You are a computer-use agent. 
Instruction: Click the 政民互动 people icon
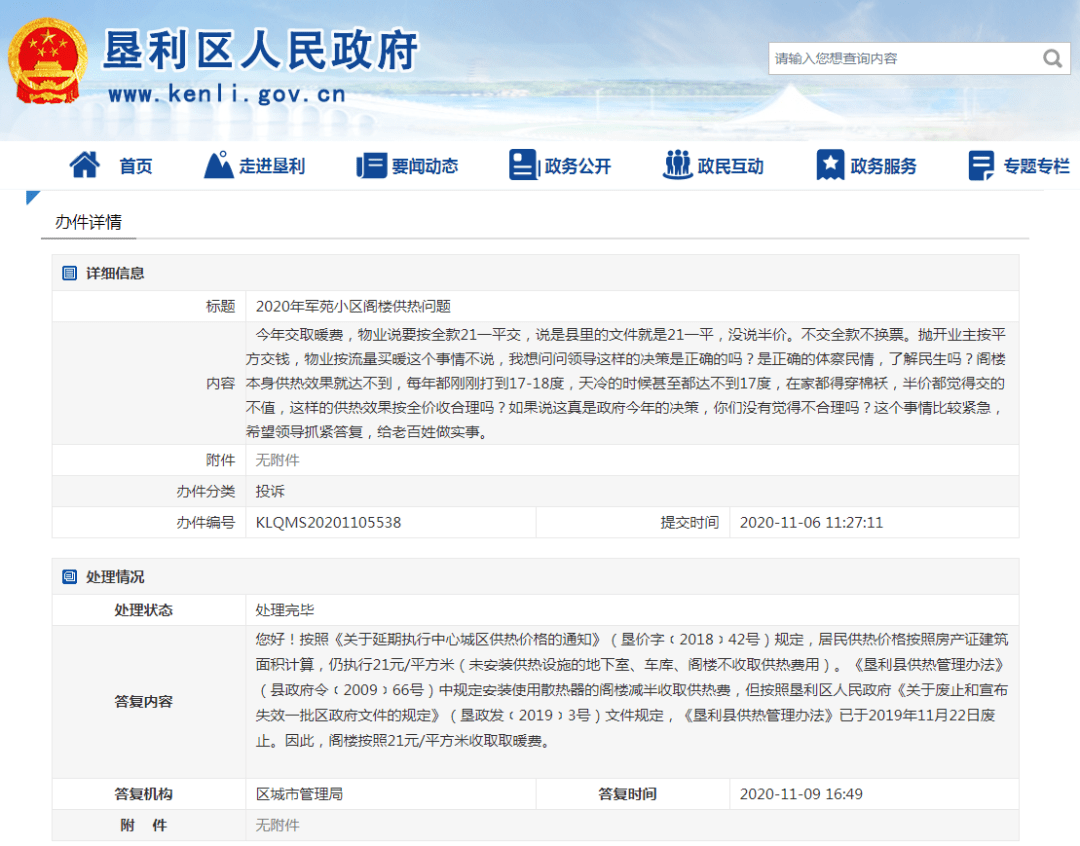pos(677,165)
